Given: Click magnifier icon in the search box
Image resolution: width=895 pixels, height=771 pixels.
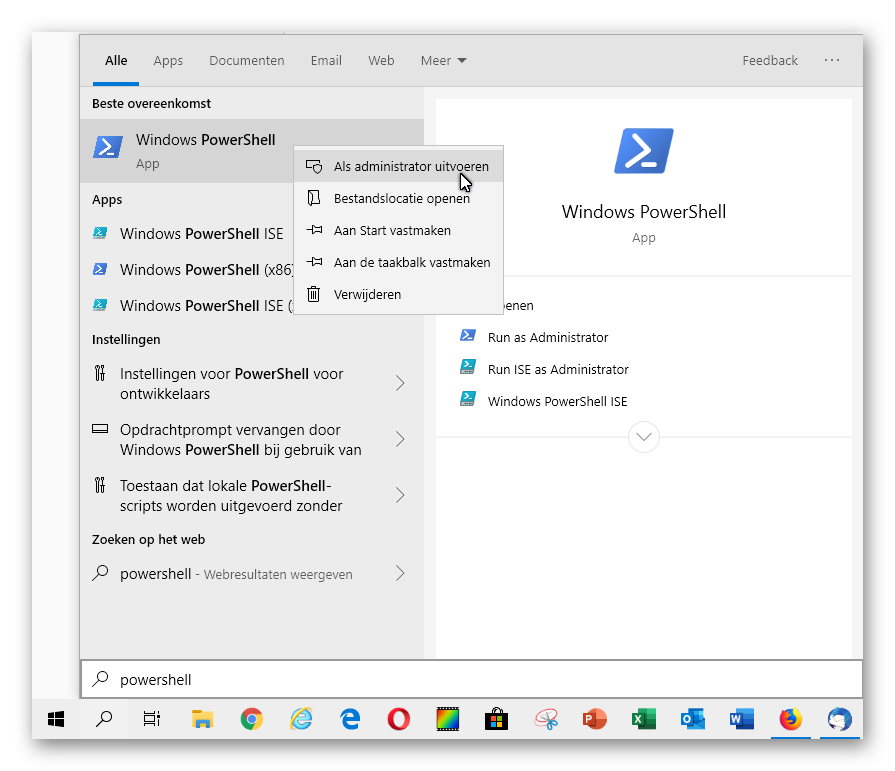Looking at the screenshot, I should click(100, 679).
